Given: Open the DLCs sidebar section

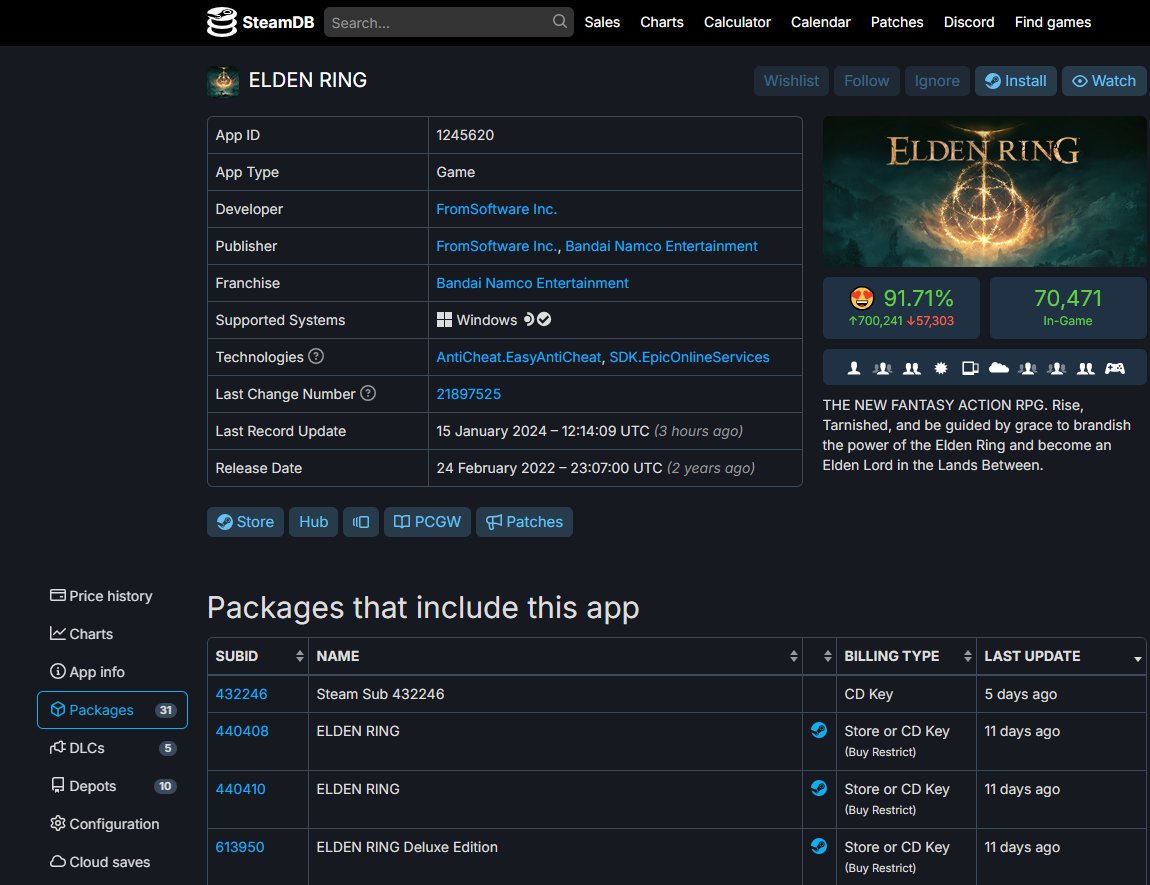Looking at the screenshot, I should [112, 748].
